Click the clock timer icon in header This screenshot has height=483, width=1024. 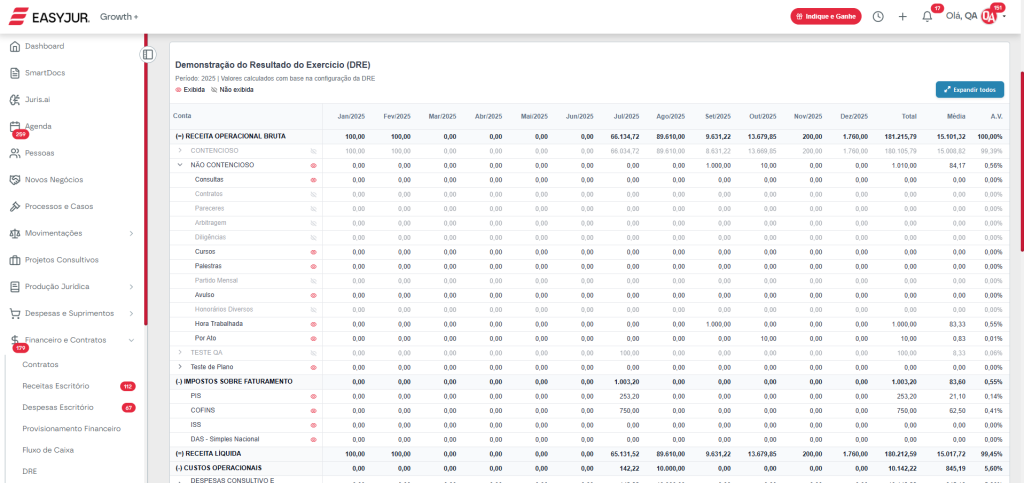tap(878, 16)
